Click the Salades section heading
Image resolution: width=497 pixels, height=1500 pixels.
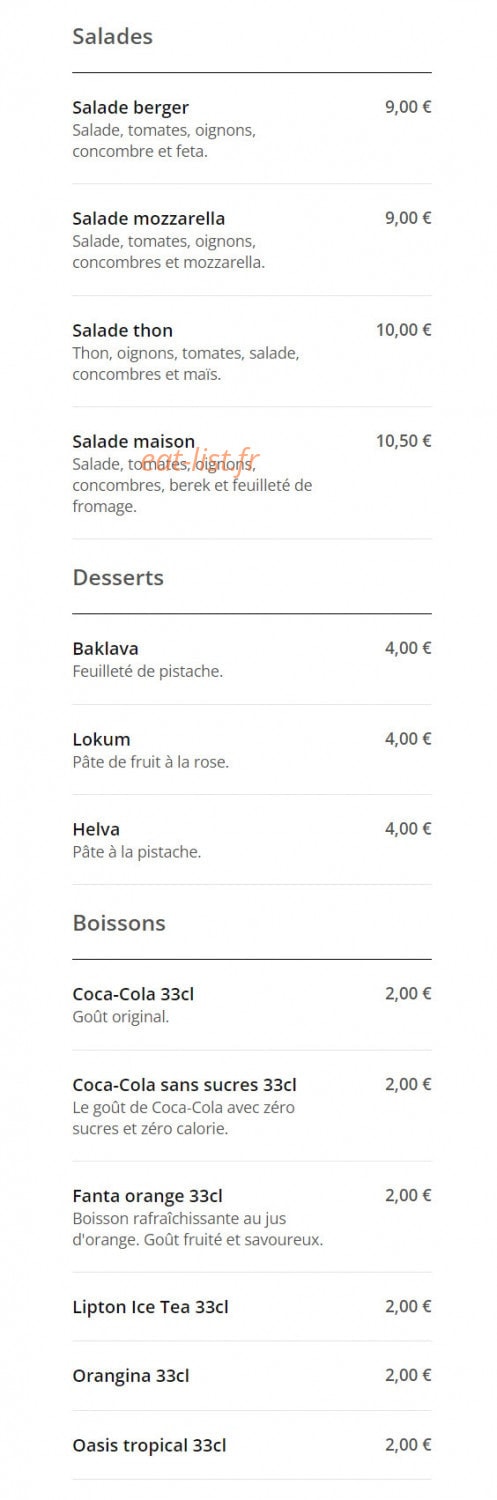tap(113, 36)
